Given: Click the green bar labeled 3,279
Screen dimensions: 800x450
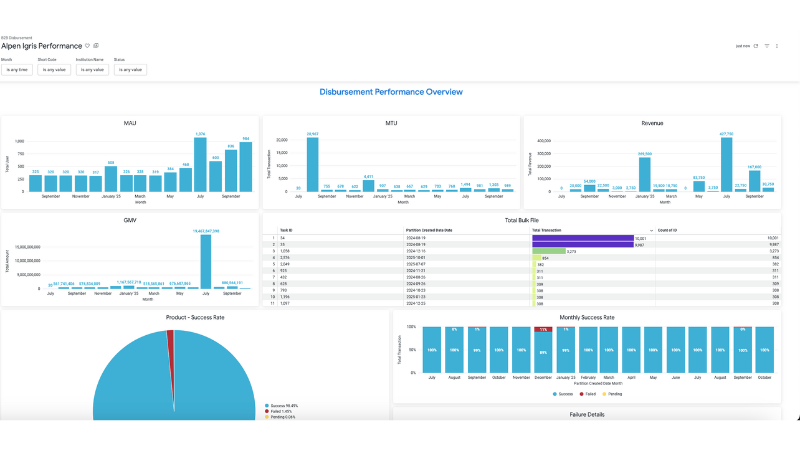Looking at the screenshot, I should (549, 251).
